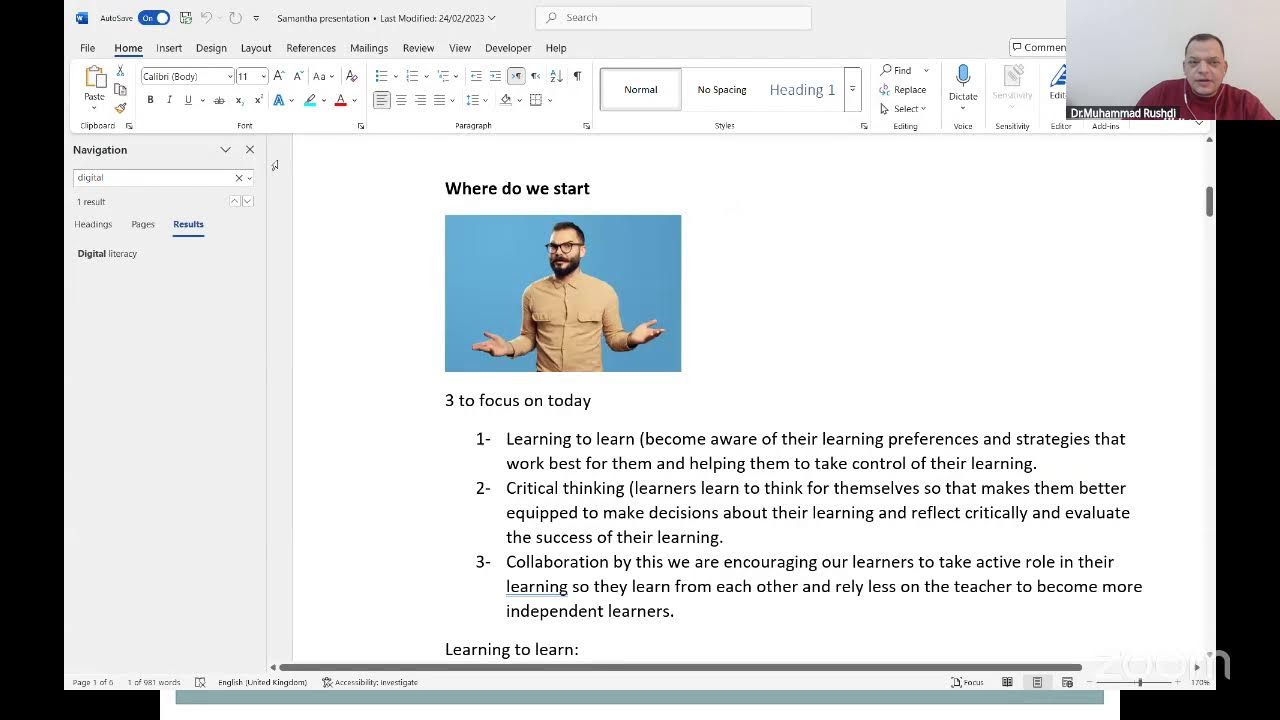Screen dimensions: 1280x720
Task: Apply subscript formatting
Action: coord(239,100)
